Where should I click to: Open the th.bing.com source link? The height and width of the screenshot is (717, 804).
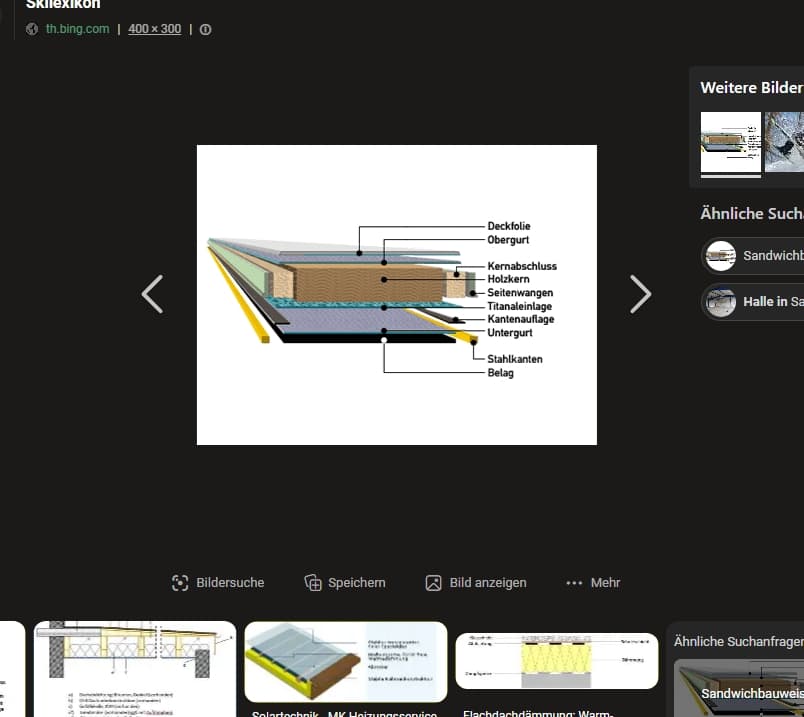click(x=77, y=29)
